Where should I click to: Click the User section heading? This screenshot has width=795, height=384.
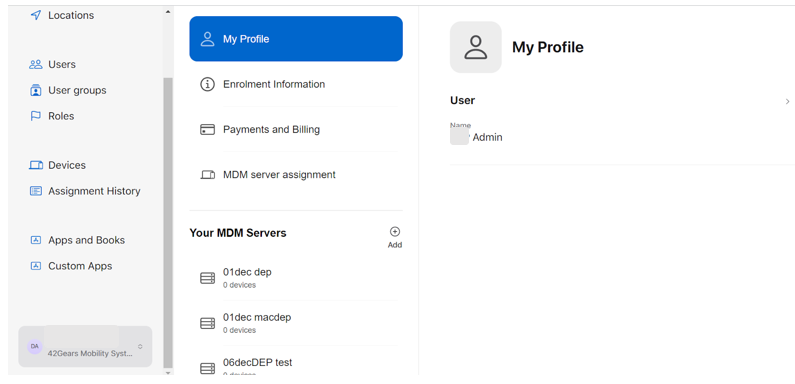462,100
